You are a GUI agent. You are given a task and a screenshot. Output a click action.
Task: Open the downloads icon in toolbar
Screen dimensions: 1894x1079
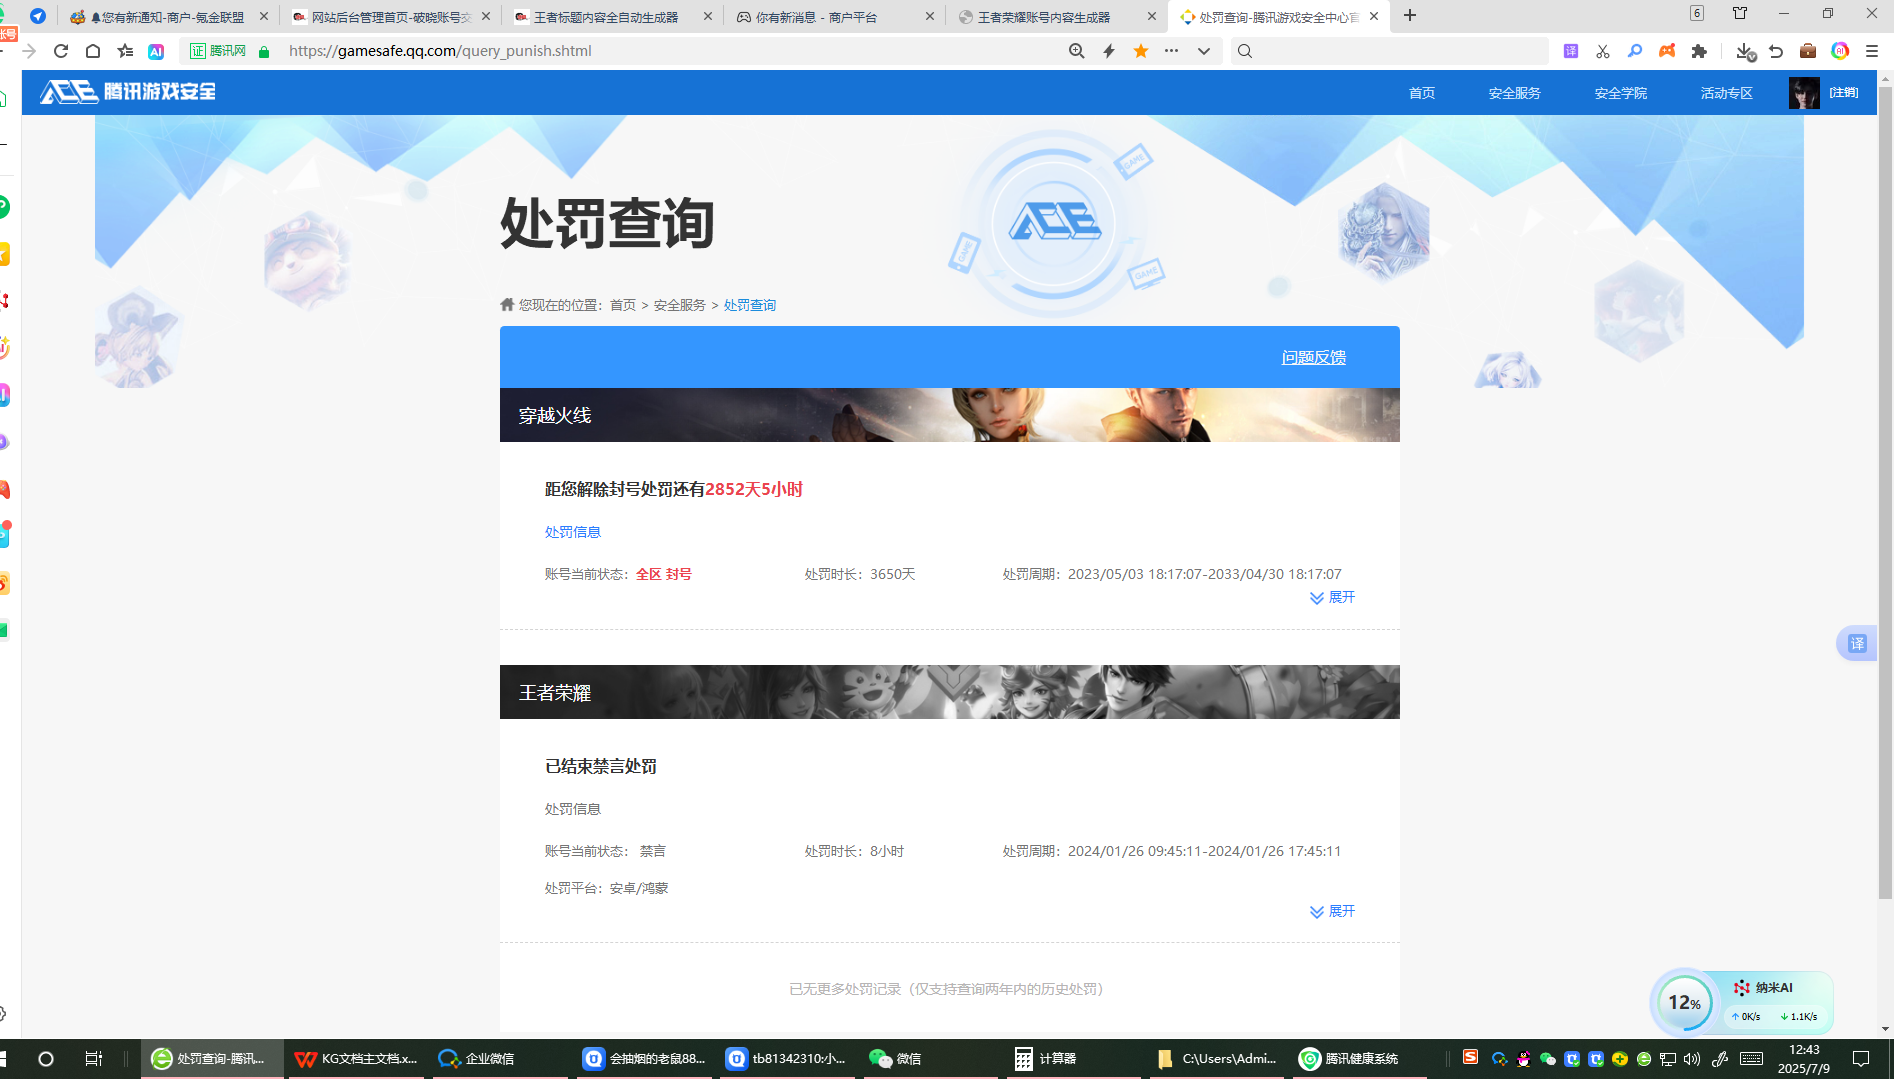(1745, 51)
